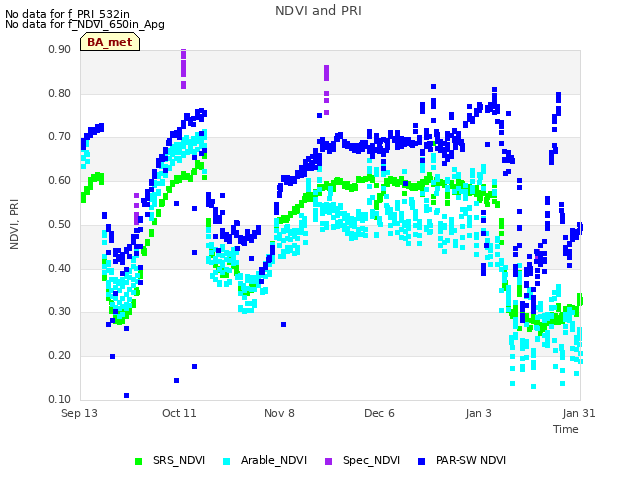640x480 pixels.
Task: Select the Arable_NDVI legend label
Action: 274,460
